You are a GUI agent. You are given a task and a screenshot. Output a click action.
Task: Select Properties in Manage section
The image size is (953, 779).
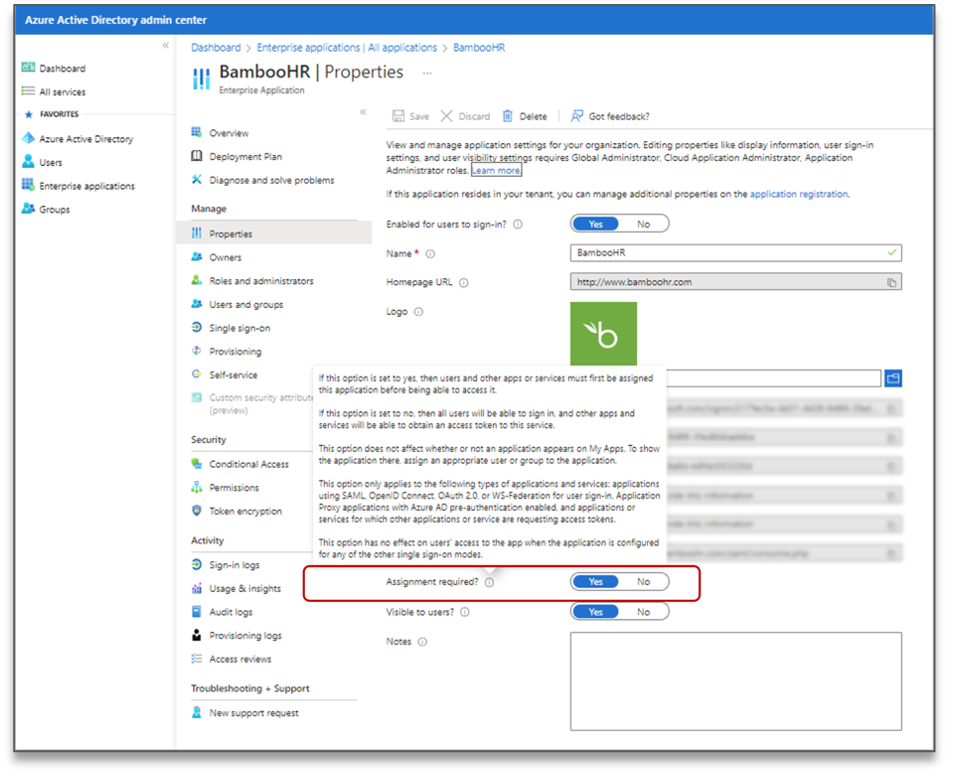tap(274, 233)
